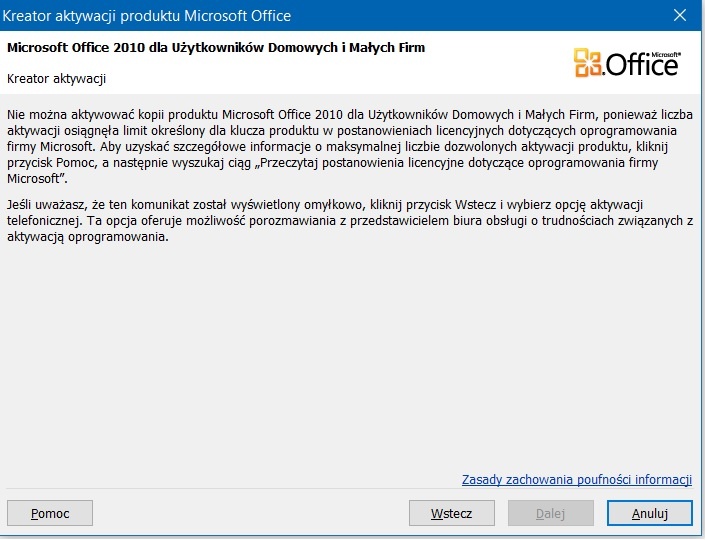Viewport: 706px width, 540px height.
Task: Click the Pomoc help button
Action: pyautogui.click(x=50, y=513)
